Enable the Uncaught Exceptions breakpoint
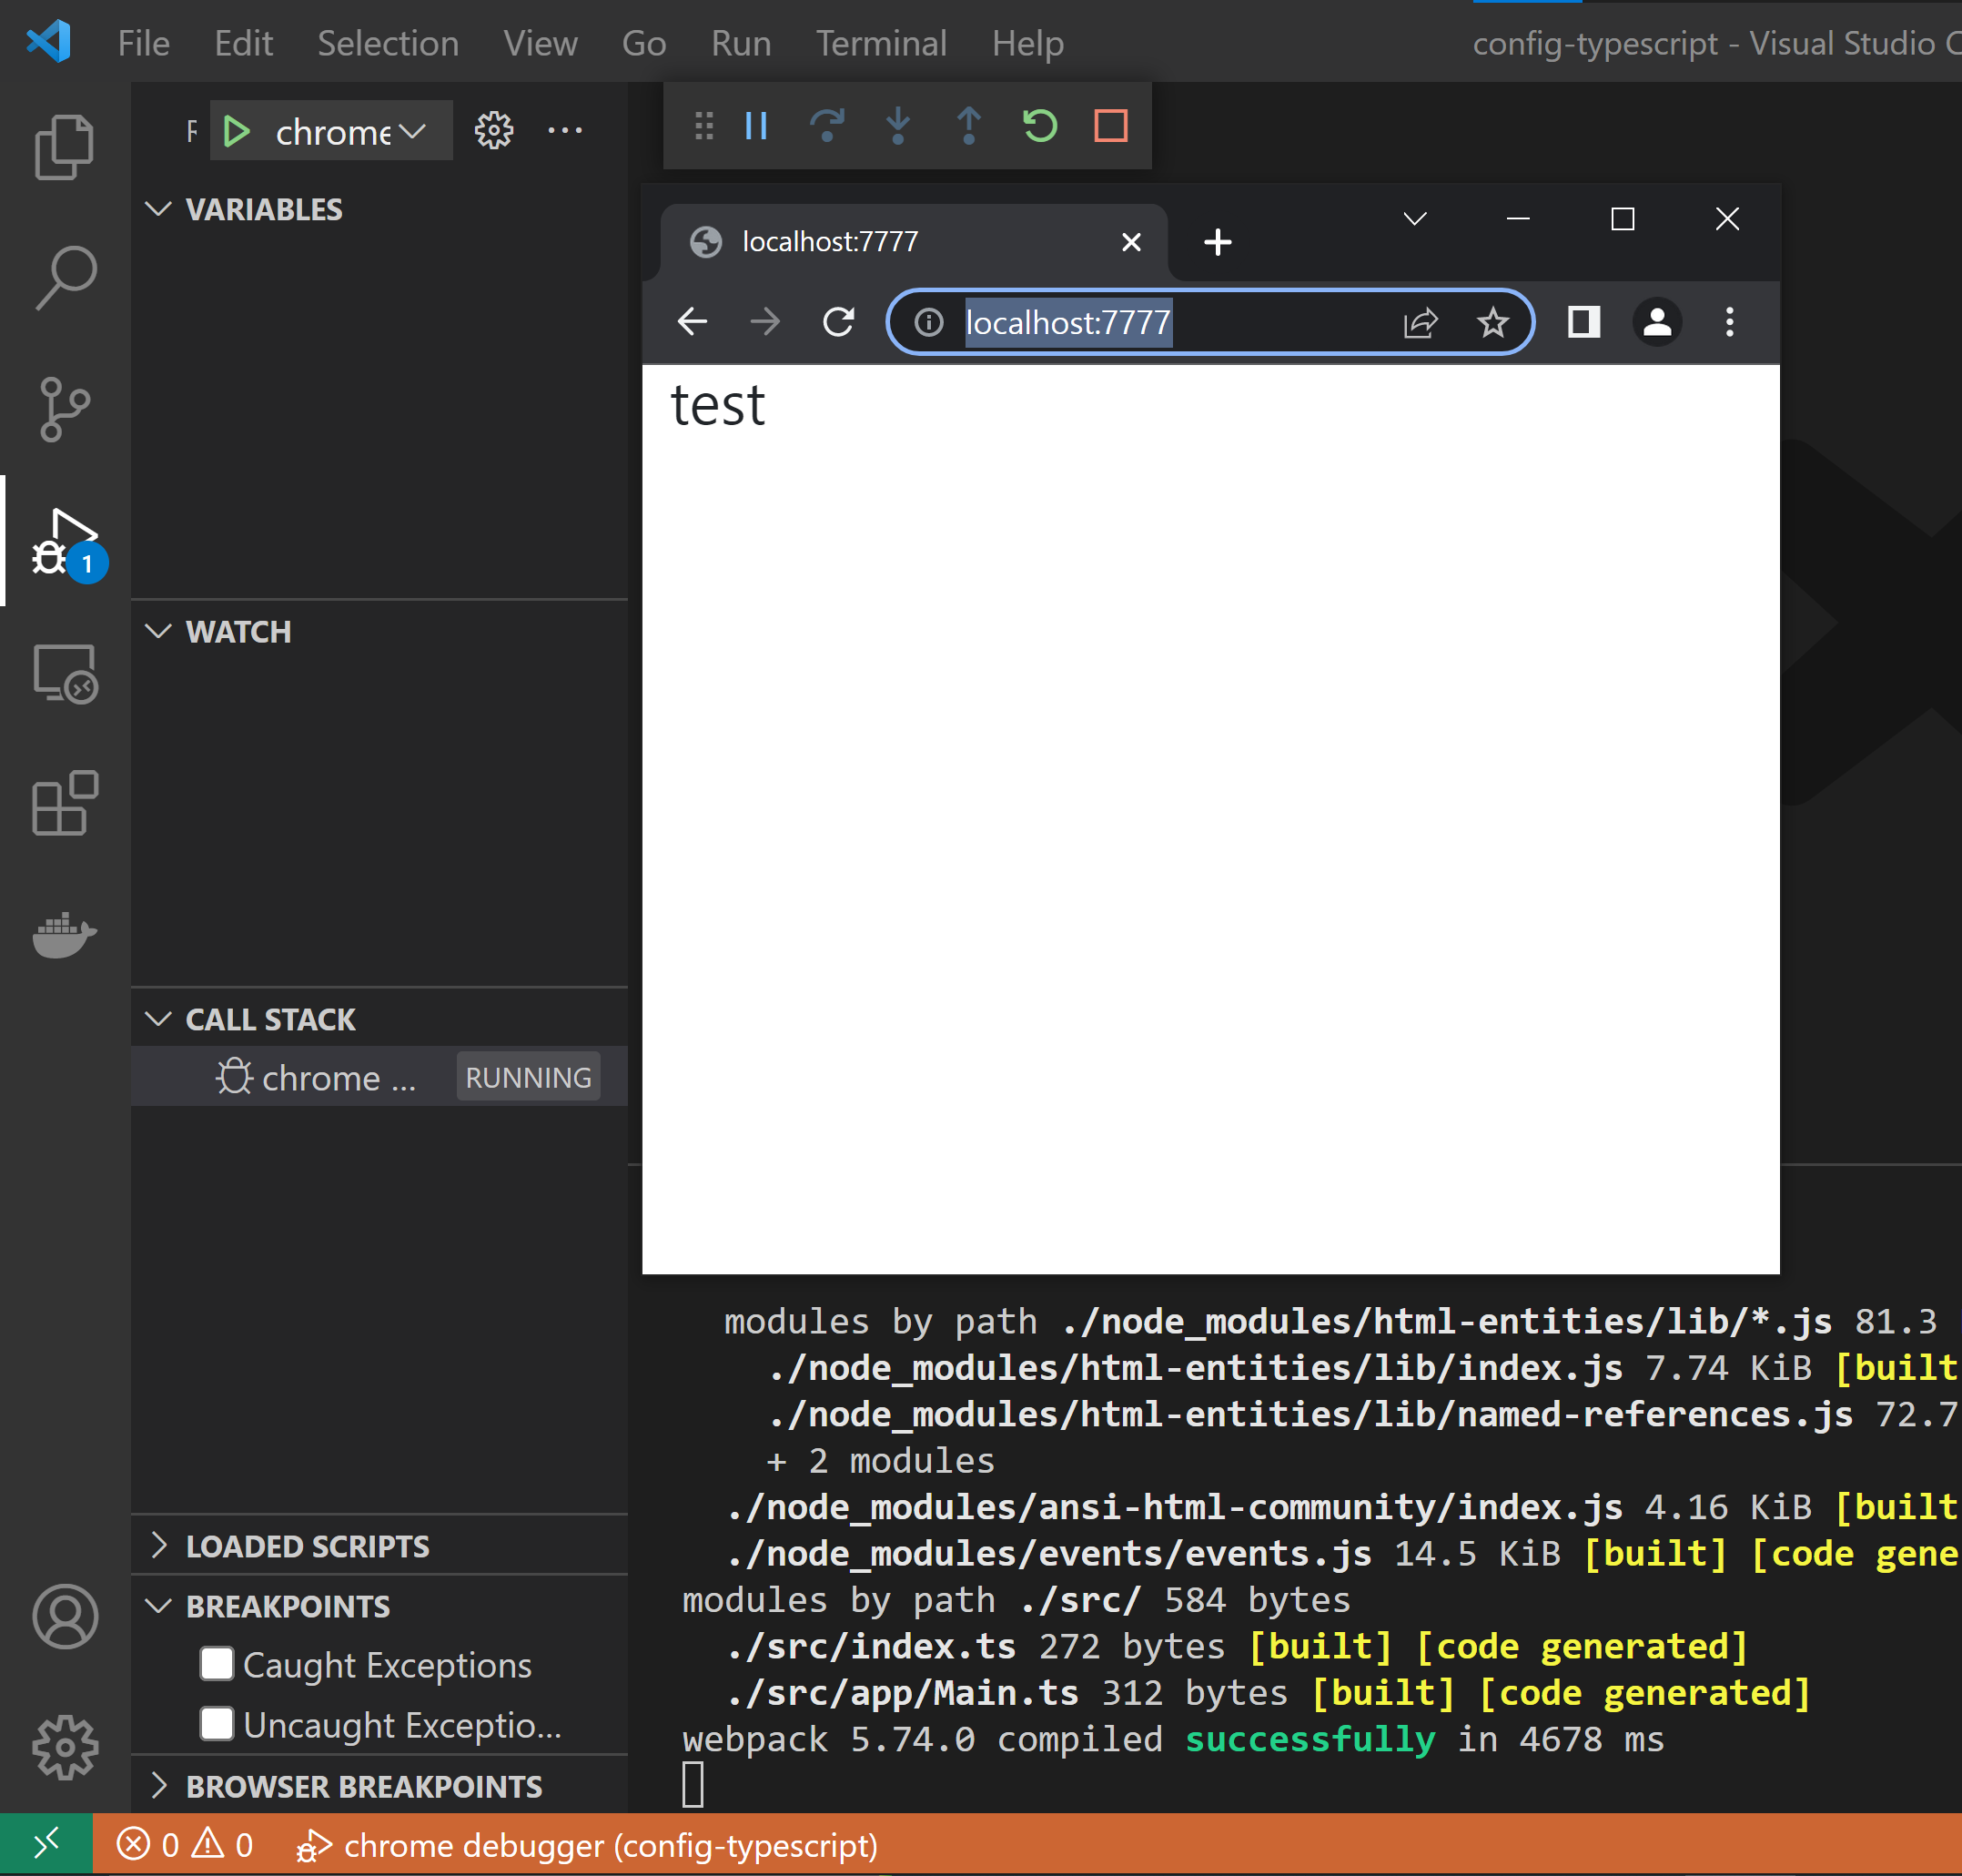The width and height of the screenshot is (1962, 1876). point(217,1723)
